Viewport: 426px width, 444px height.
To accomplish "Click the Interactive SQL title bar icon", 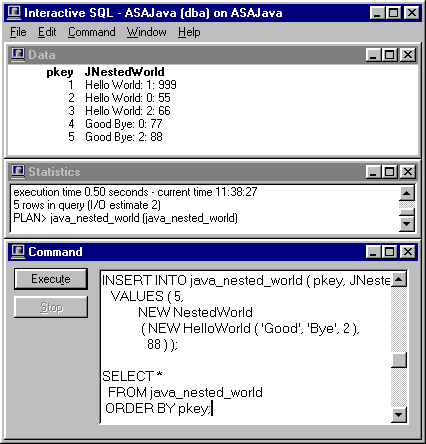I will (x=14, y=13).
